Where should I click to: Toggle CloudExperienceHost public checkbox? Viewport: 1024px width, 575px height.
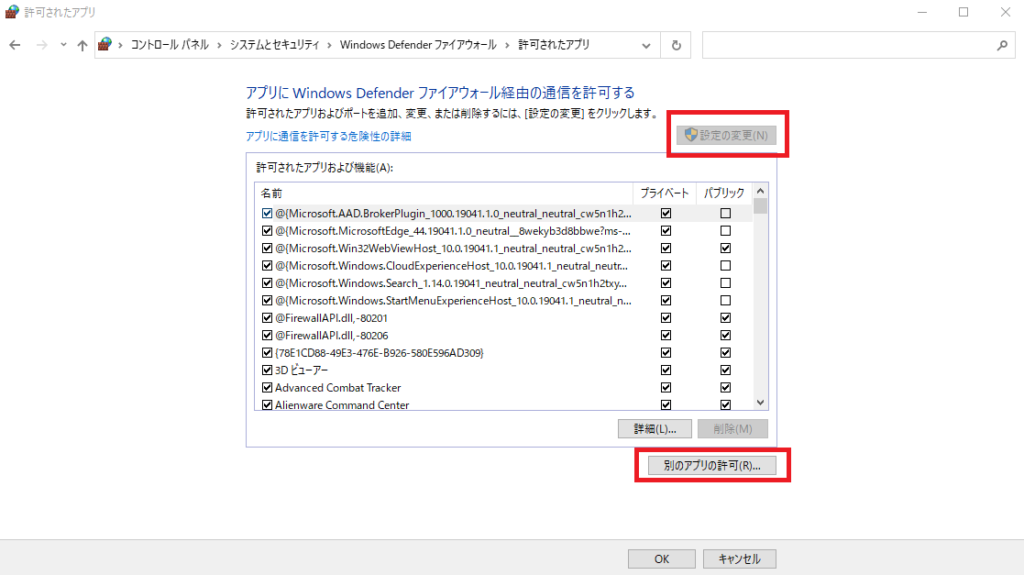tap(726, 265)
